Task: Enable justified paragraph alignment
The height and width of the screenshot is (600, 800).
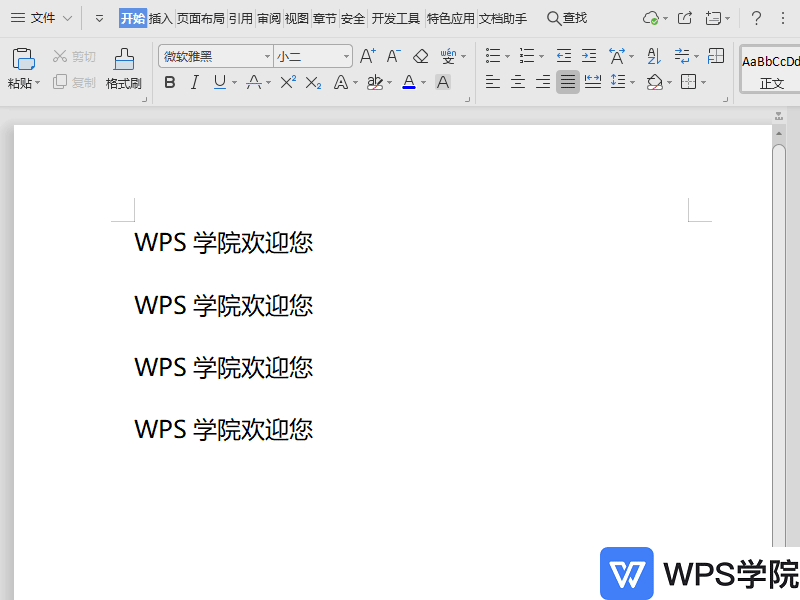Action: 566,82
